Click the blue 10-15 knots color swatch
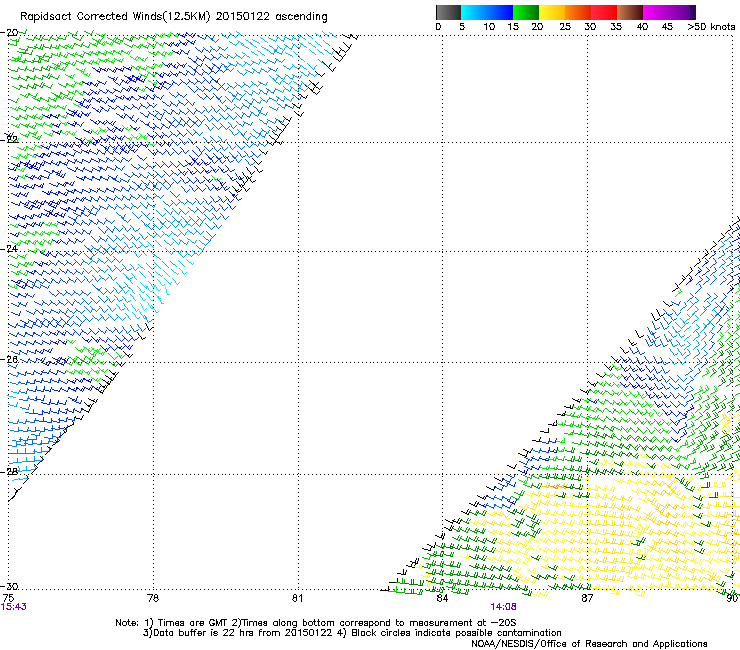This screenshot has width=740, height=650. 500,12
